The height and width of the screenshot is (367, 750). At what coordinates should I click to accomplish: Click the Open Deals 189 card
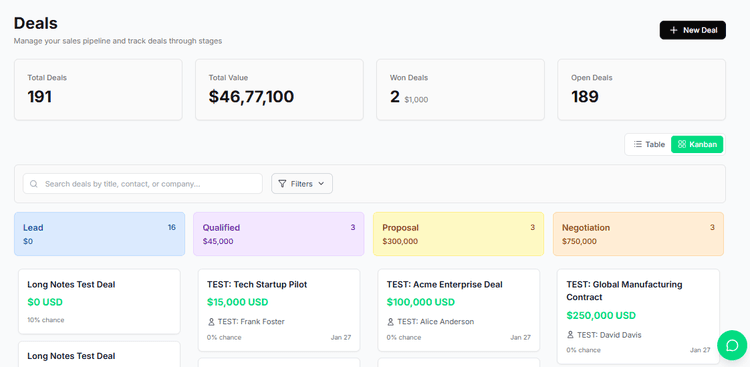641,89
